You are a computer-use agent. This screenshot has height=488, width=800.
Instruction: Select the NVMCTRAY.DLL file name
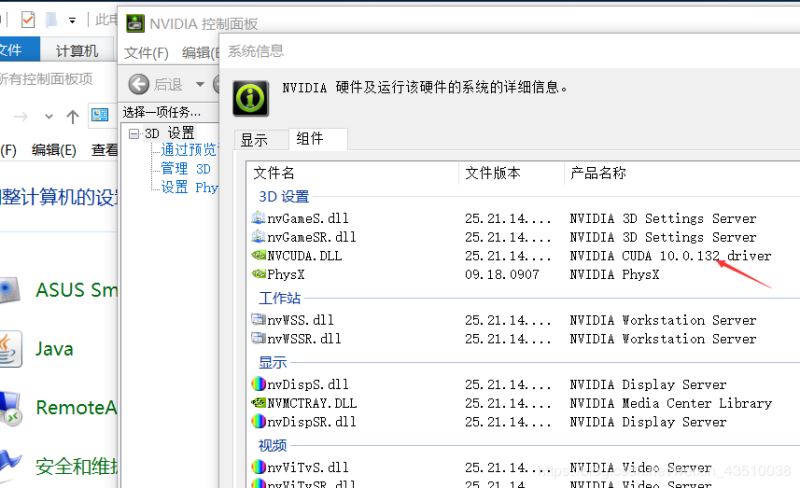click(x=312, y=403)
